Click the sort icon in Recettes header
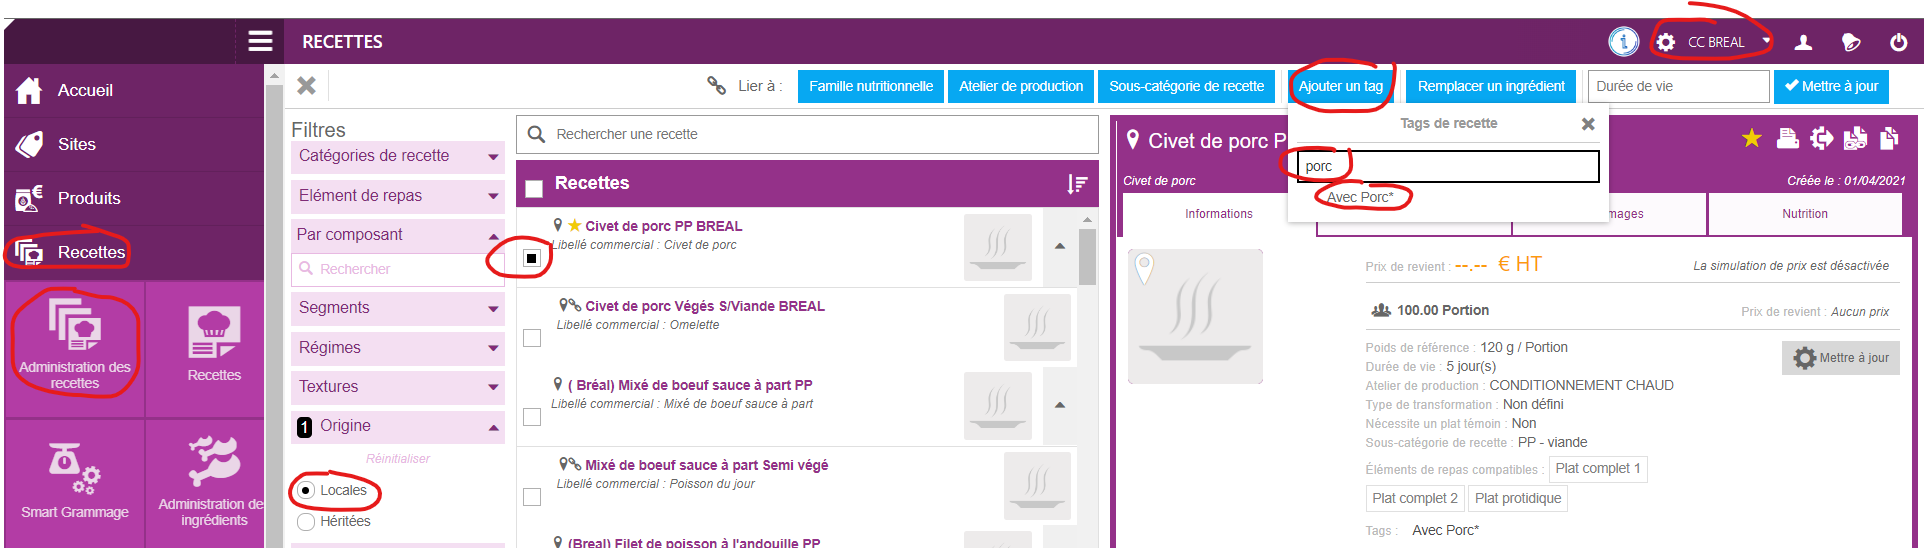 (x=1077, y=184)
